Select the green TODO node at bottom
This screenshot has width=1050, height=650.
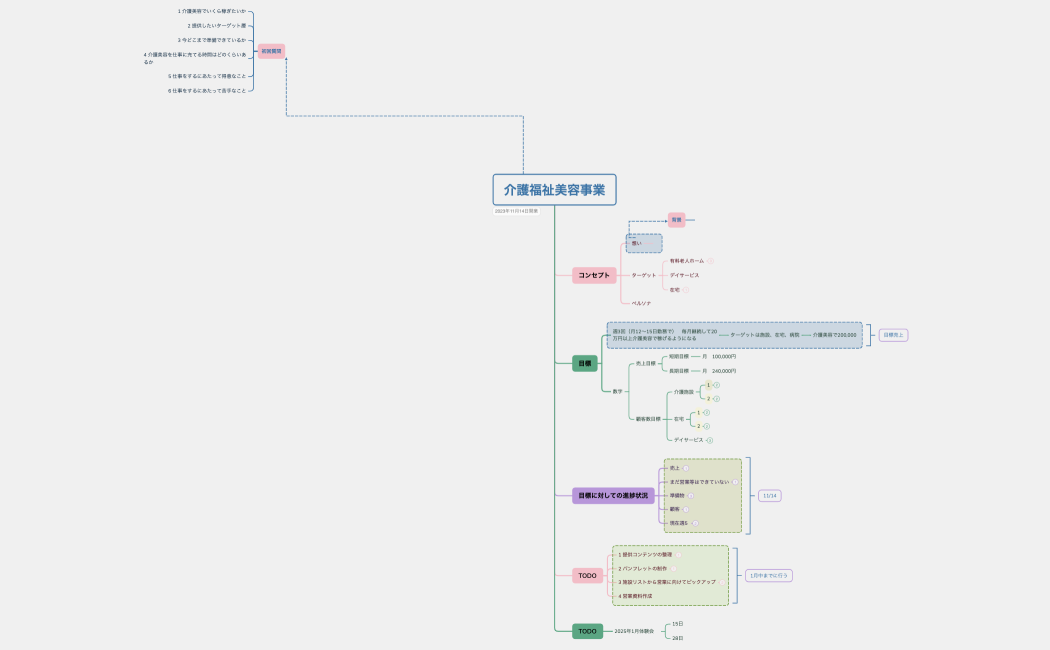click(587, 631)
